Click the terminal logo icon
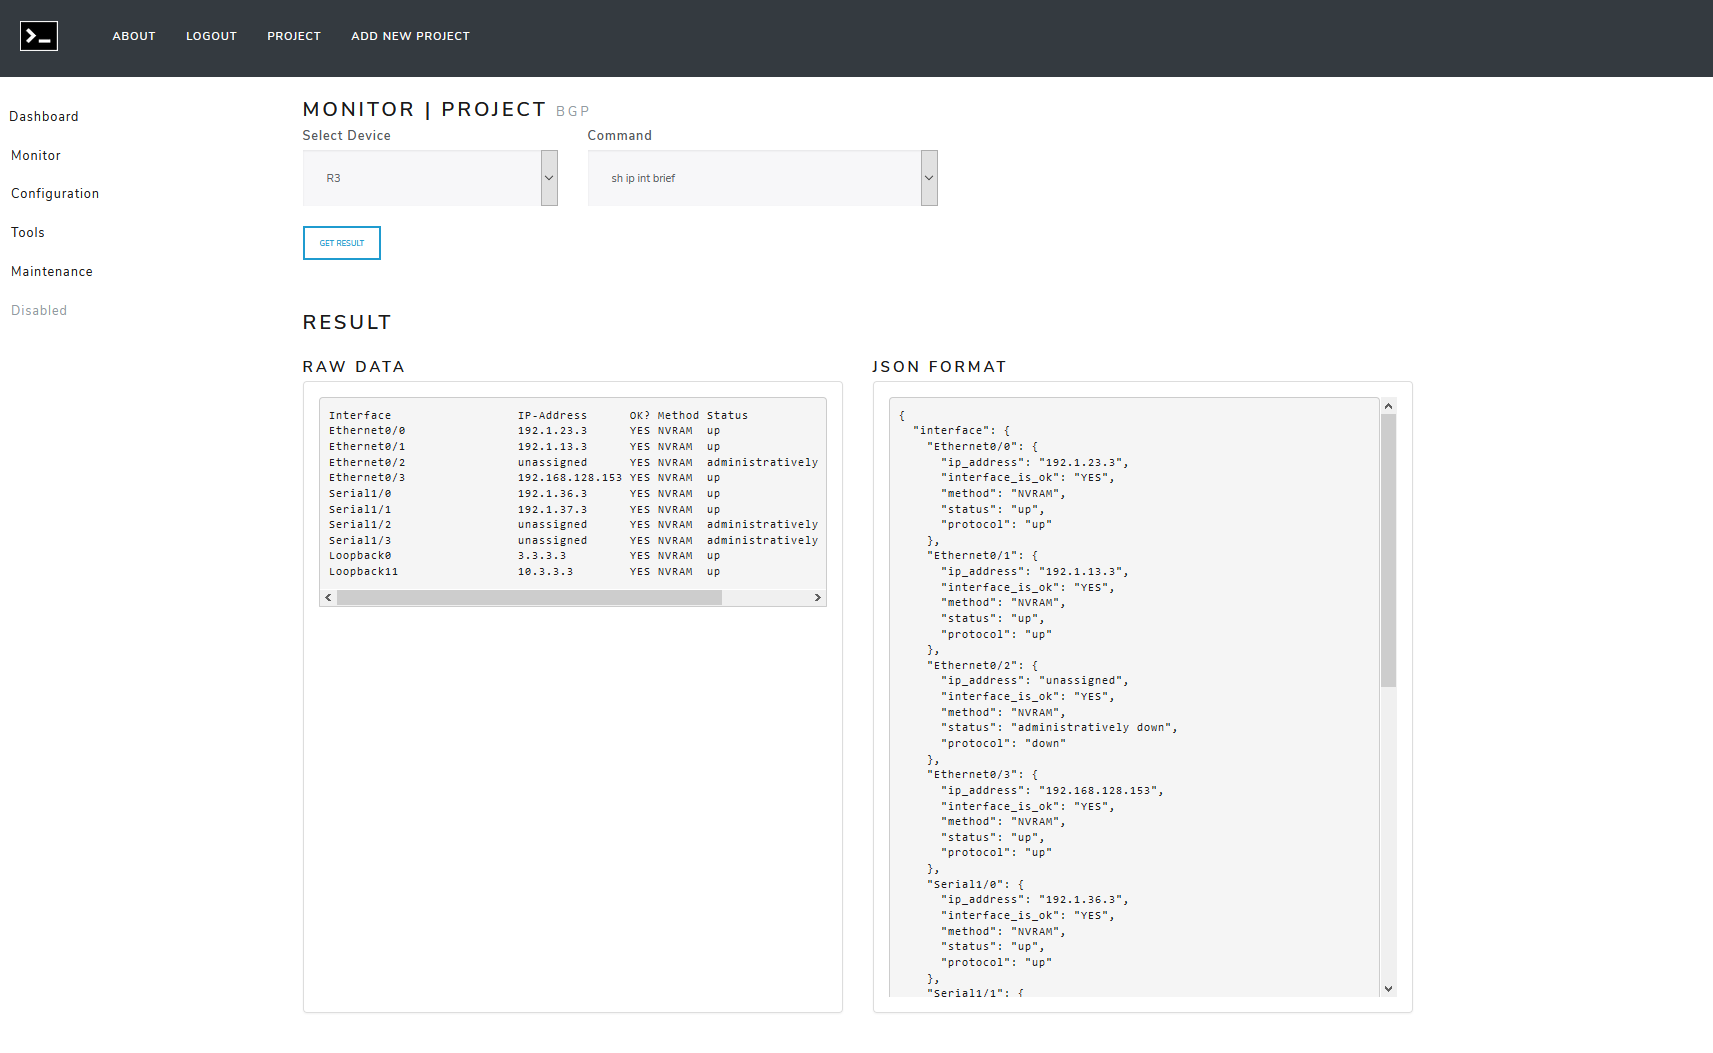1713x1053 pixels. [39, 36]
